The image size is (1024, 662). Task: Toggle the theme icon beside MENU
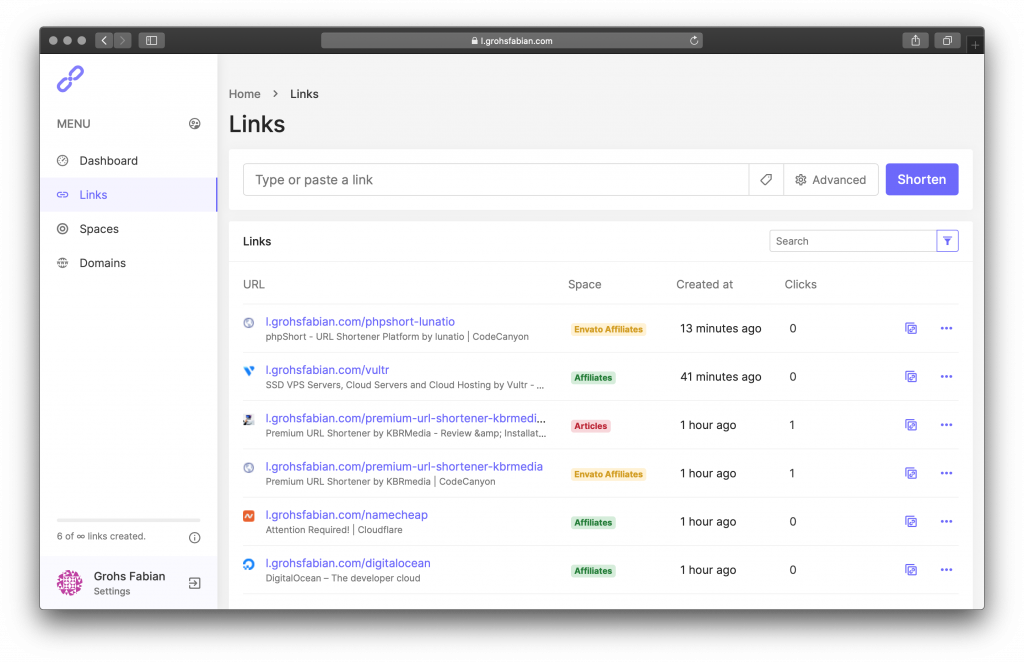pos(195,123)
